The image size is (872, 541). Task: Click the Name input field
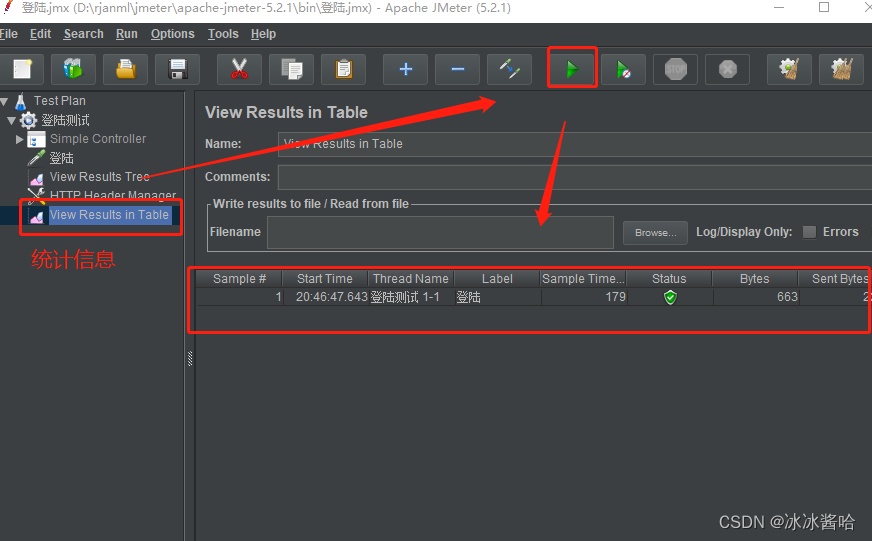[574, 144]
